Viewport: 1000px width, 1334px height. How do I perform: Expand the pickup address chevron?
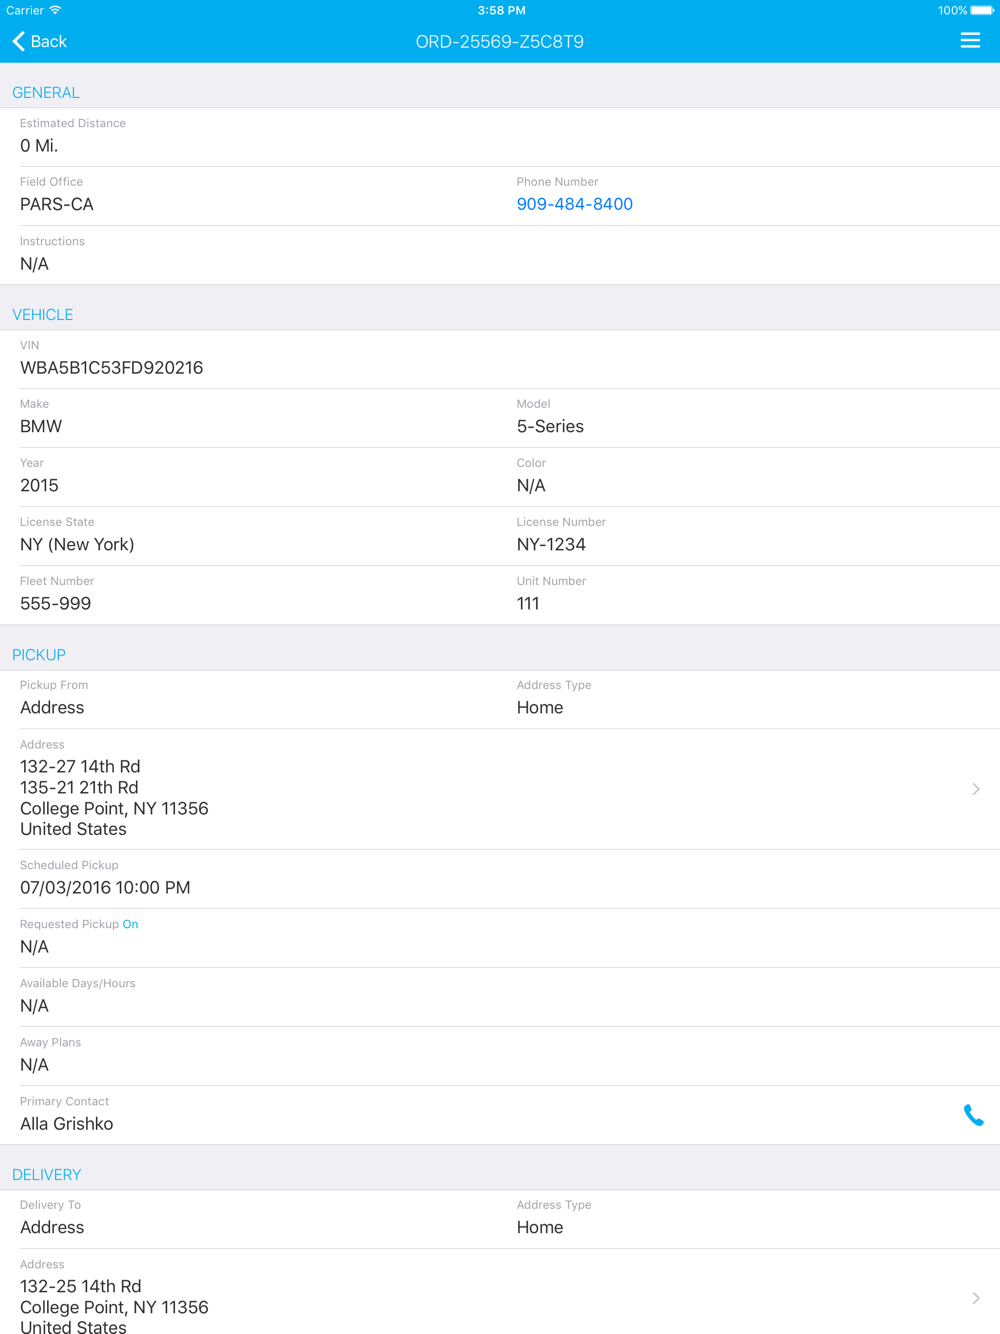coord(976,789)
